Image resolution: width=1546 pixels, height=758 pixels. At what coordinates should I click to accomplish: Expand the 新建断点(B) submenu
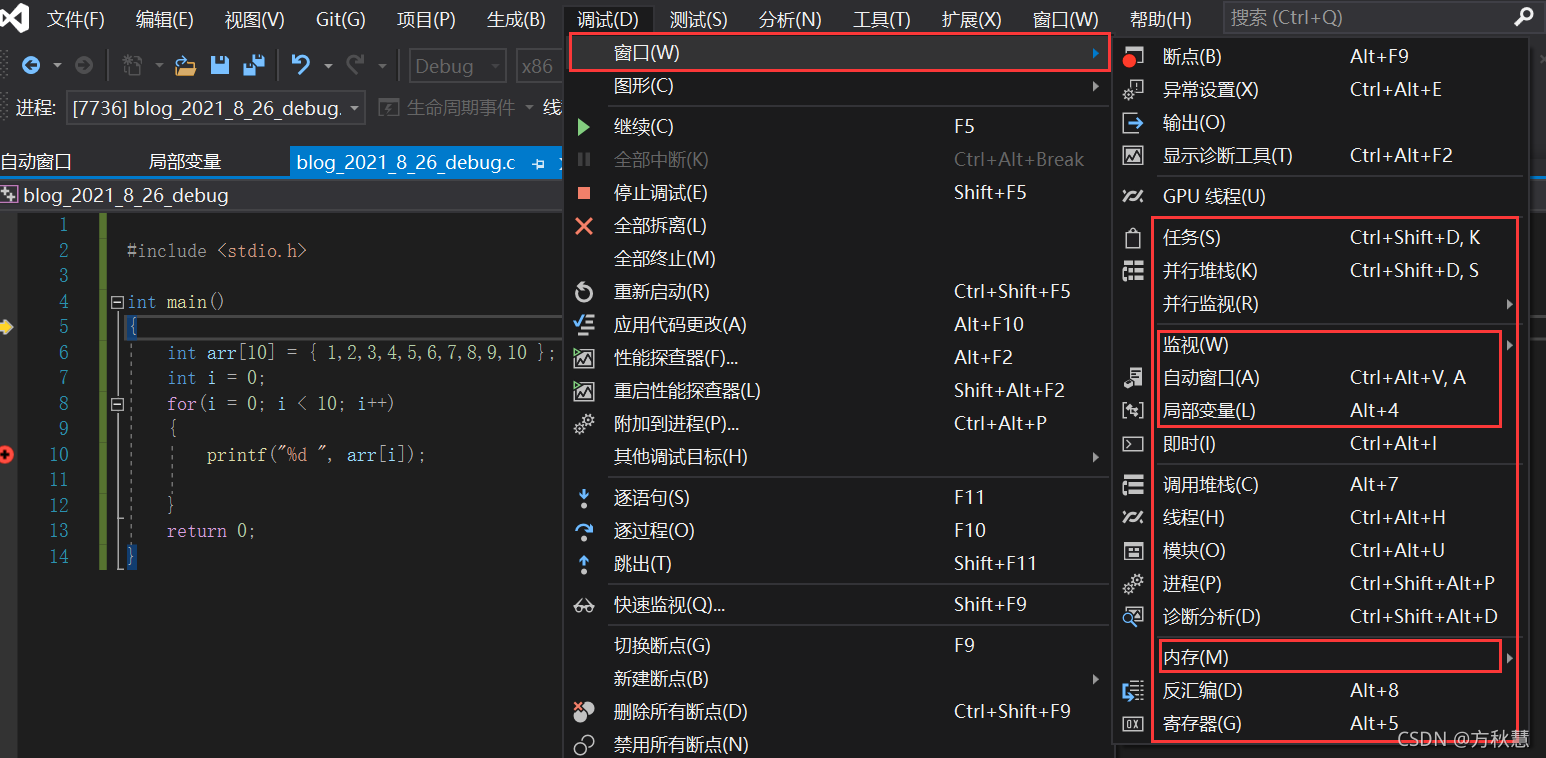point(837,679)
